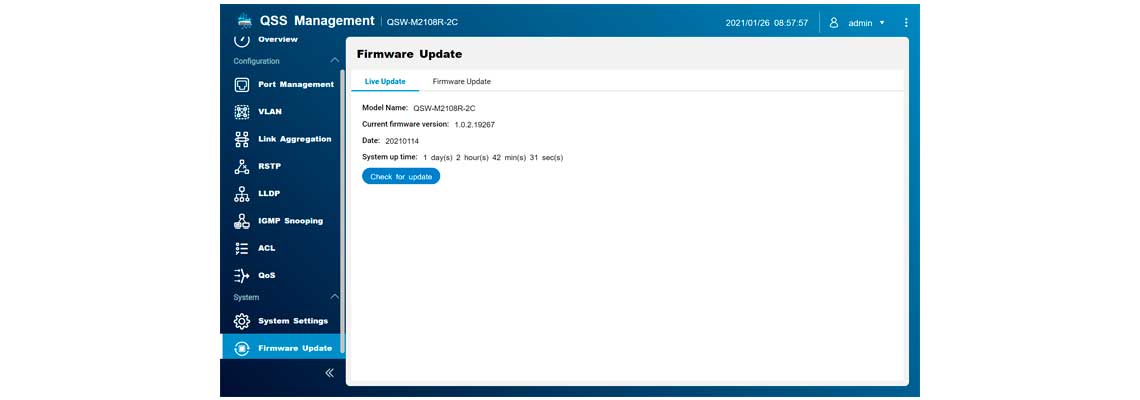Viewport: 1140px width, 400px height.
Task: Click the admin user profile icon
Action: (x=834, y=22)
